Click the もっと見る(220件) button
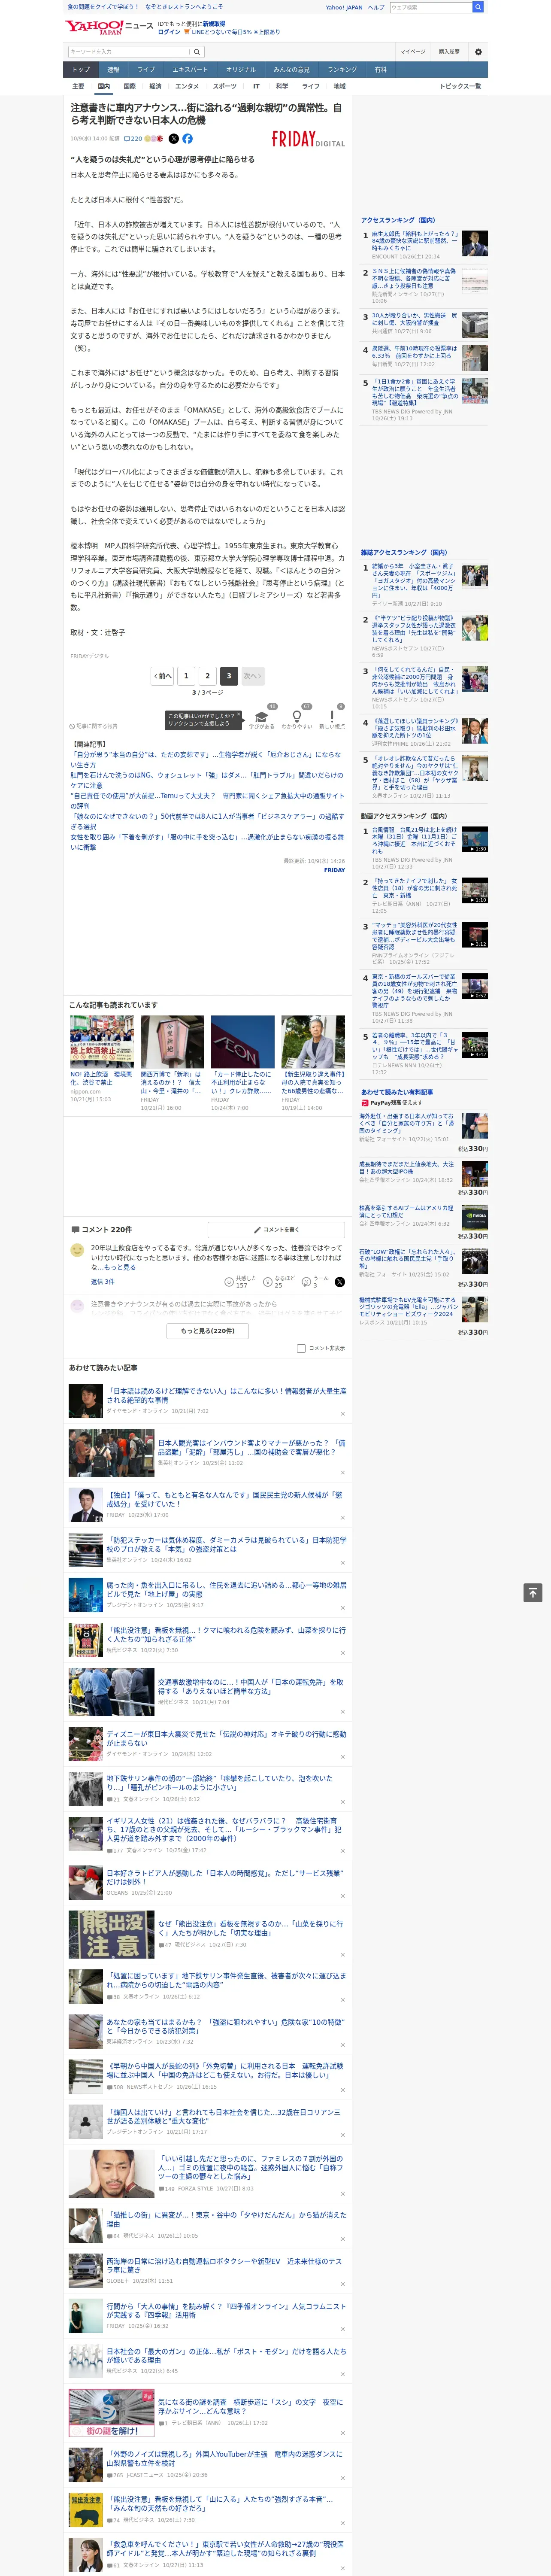Viewport: 551px width, 2576px height. click(208, 1331)
